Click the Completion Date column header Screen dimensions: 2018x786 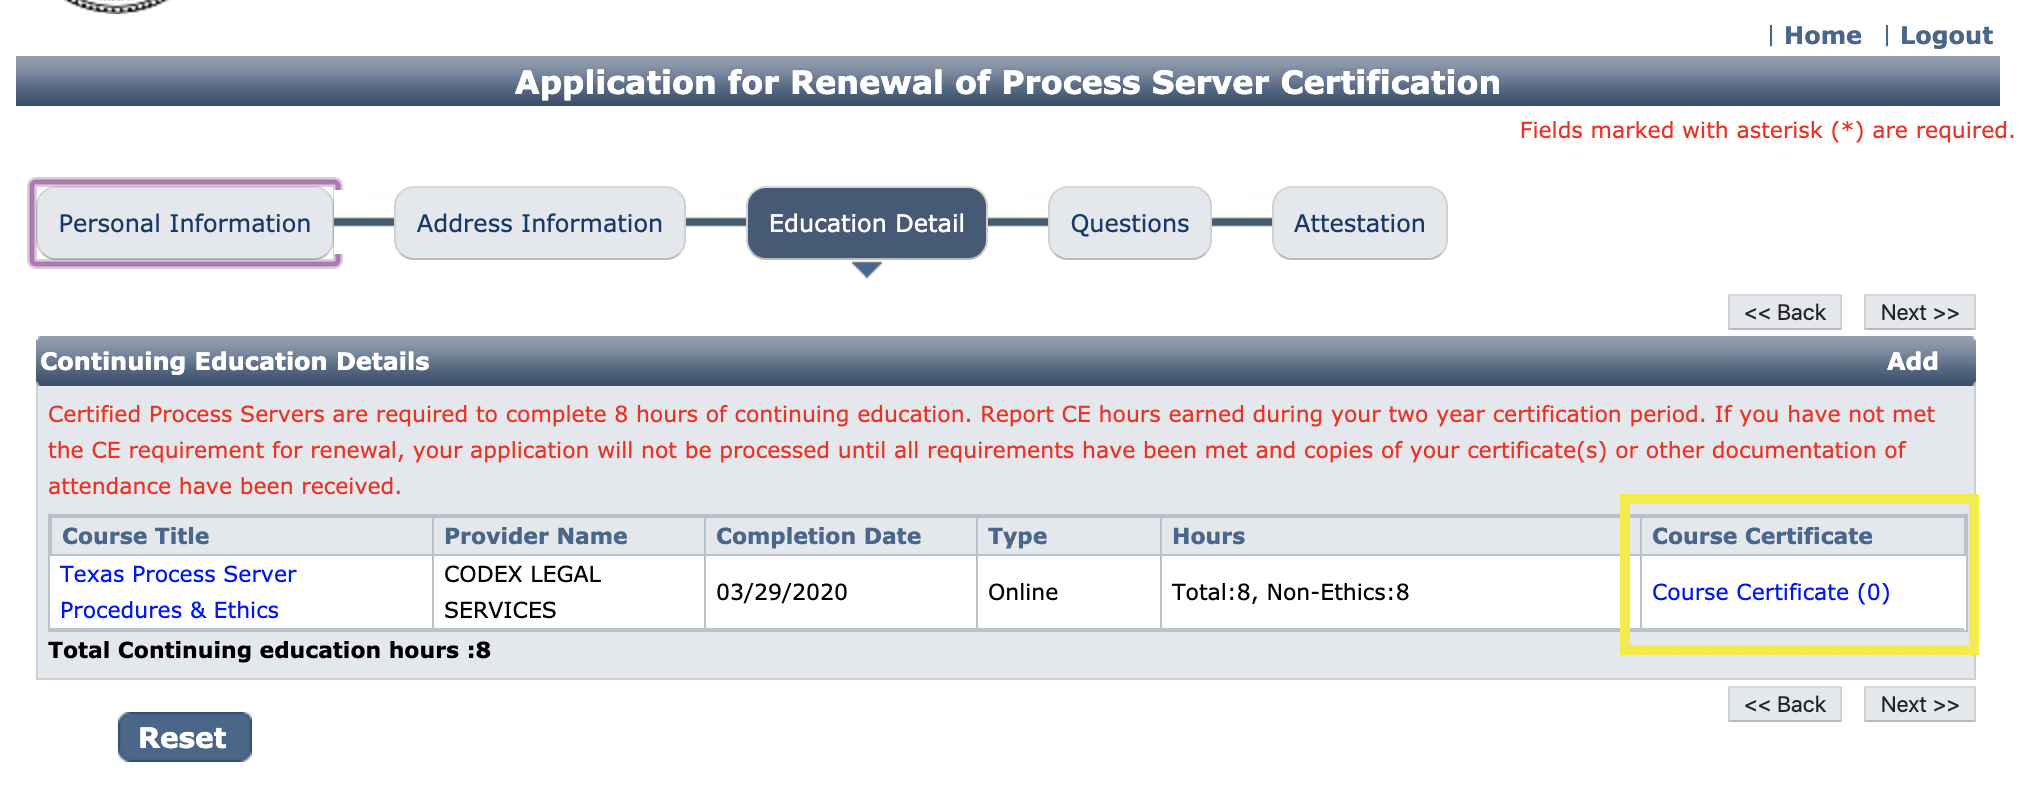(x=841, y=536)
